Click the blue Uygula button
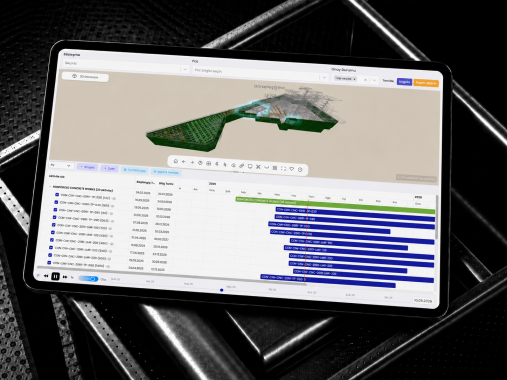Image resolution: width=507 pixels, height=380 pixels. 404,82
